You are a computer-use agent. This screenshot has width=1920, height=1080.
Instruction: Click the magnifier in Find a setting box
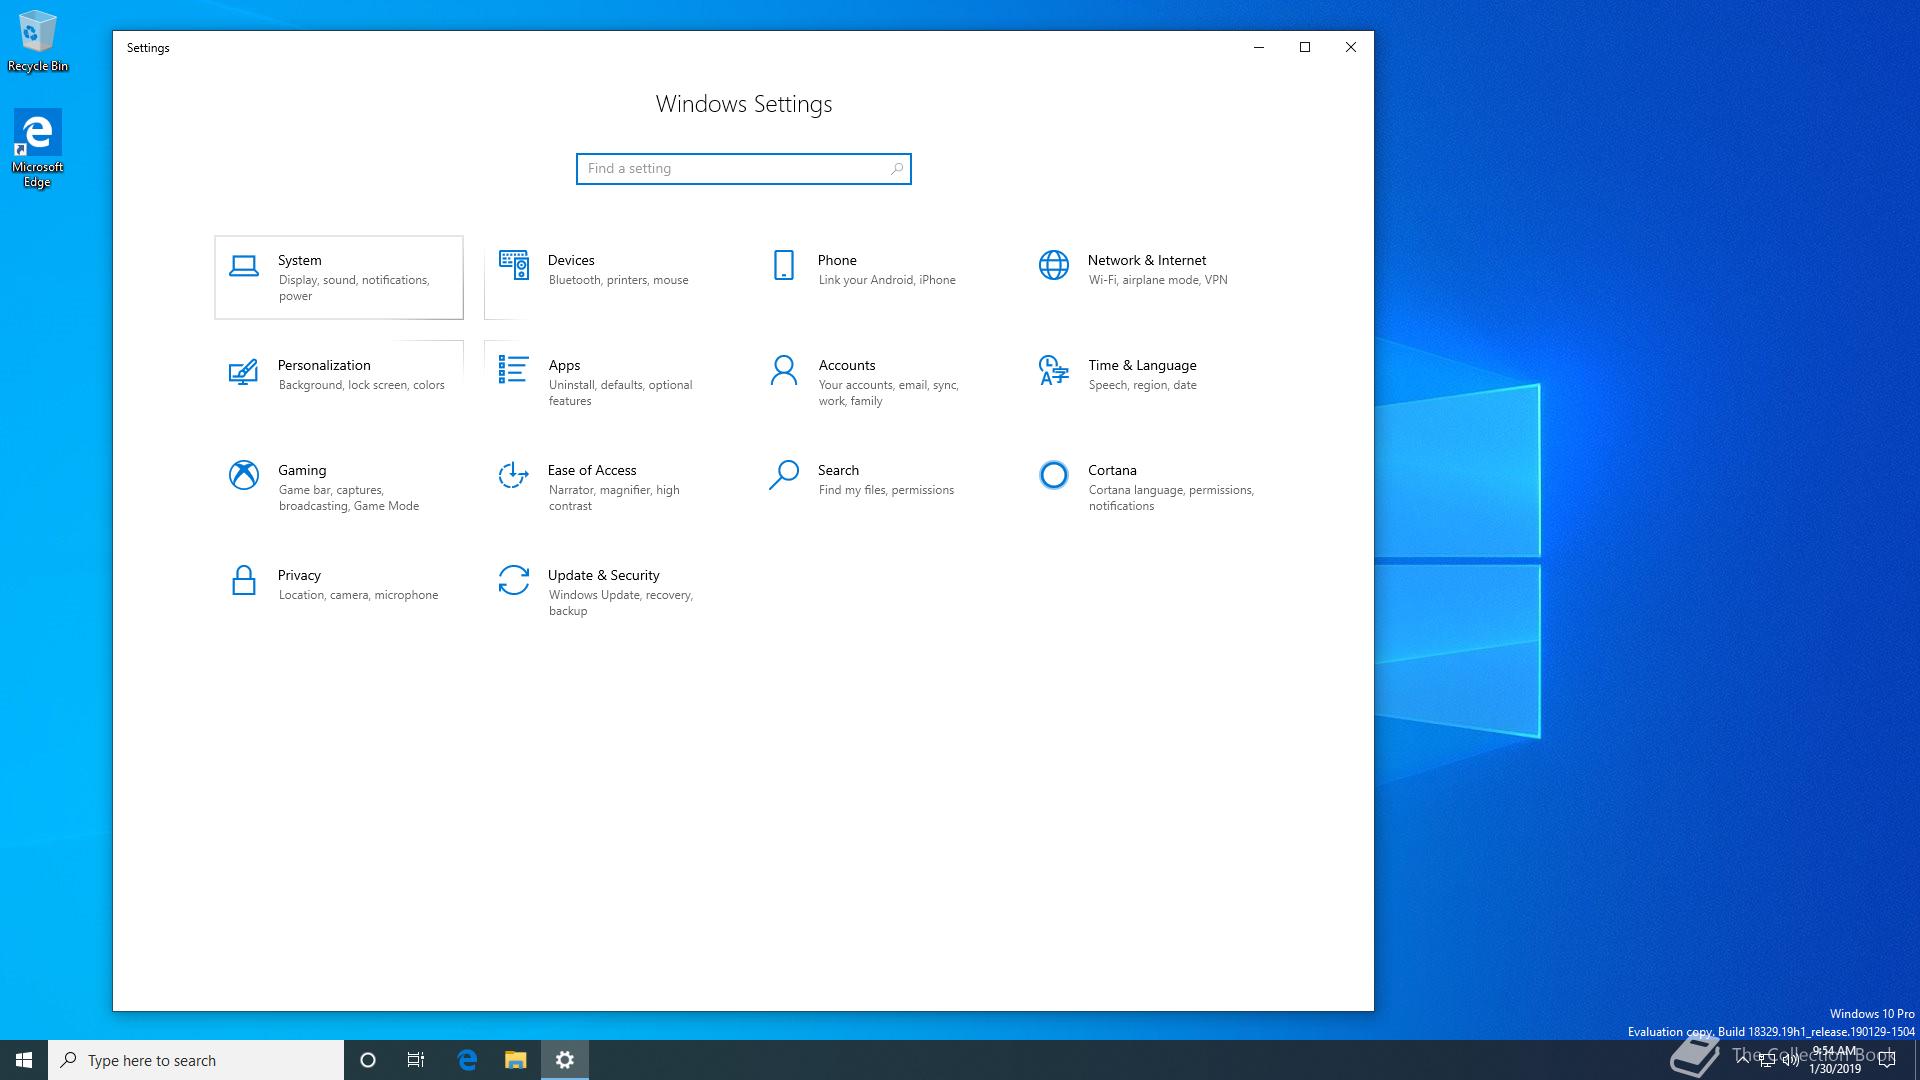point(897,169)
